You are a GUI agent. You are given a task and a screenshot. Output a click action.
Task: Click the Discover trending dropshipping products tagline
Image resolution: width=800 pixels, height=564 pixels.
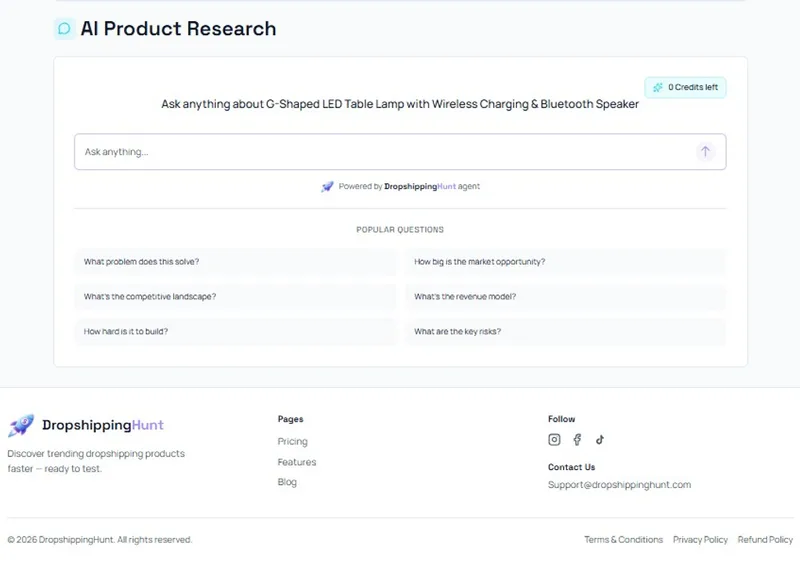click(96, 461)
